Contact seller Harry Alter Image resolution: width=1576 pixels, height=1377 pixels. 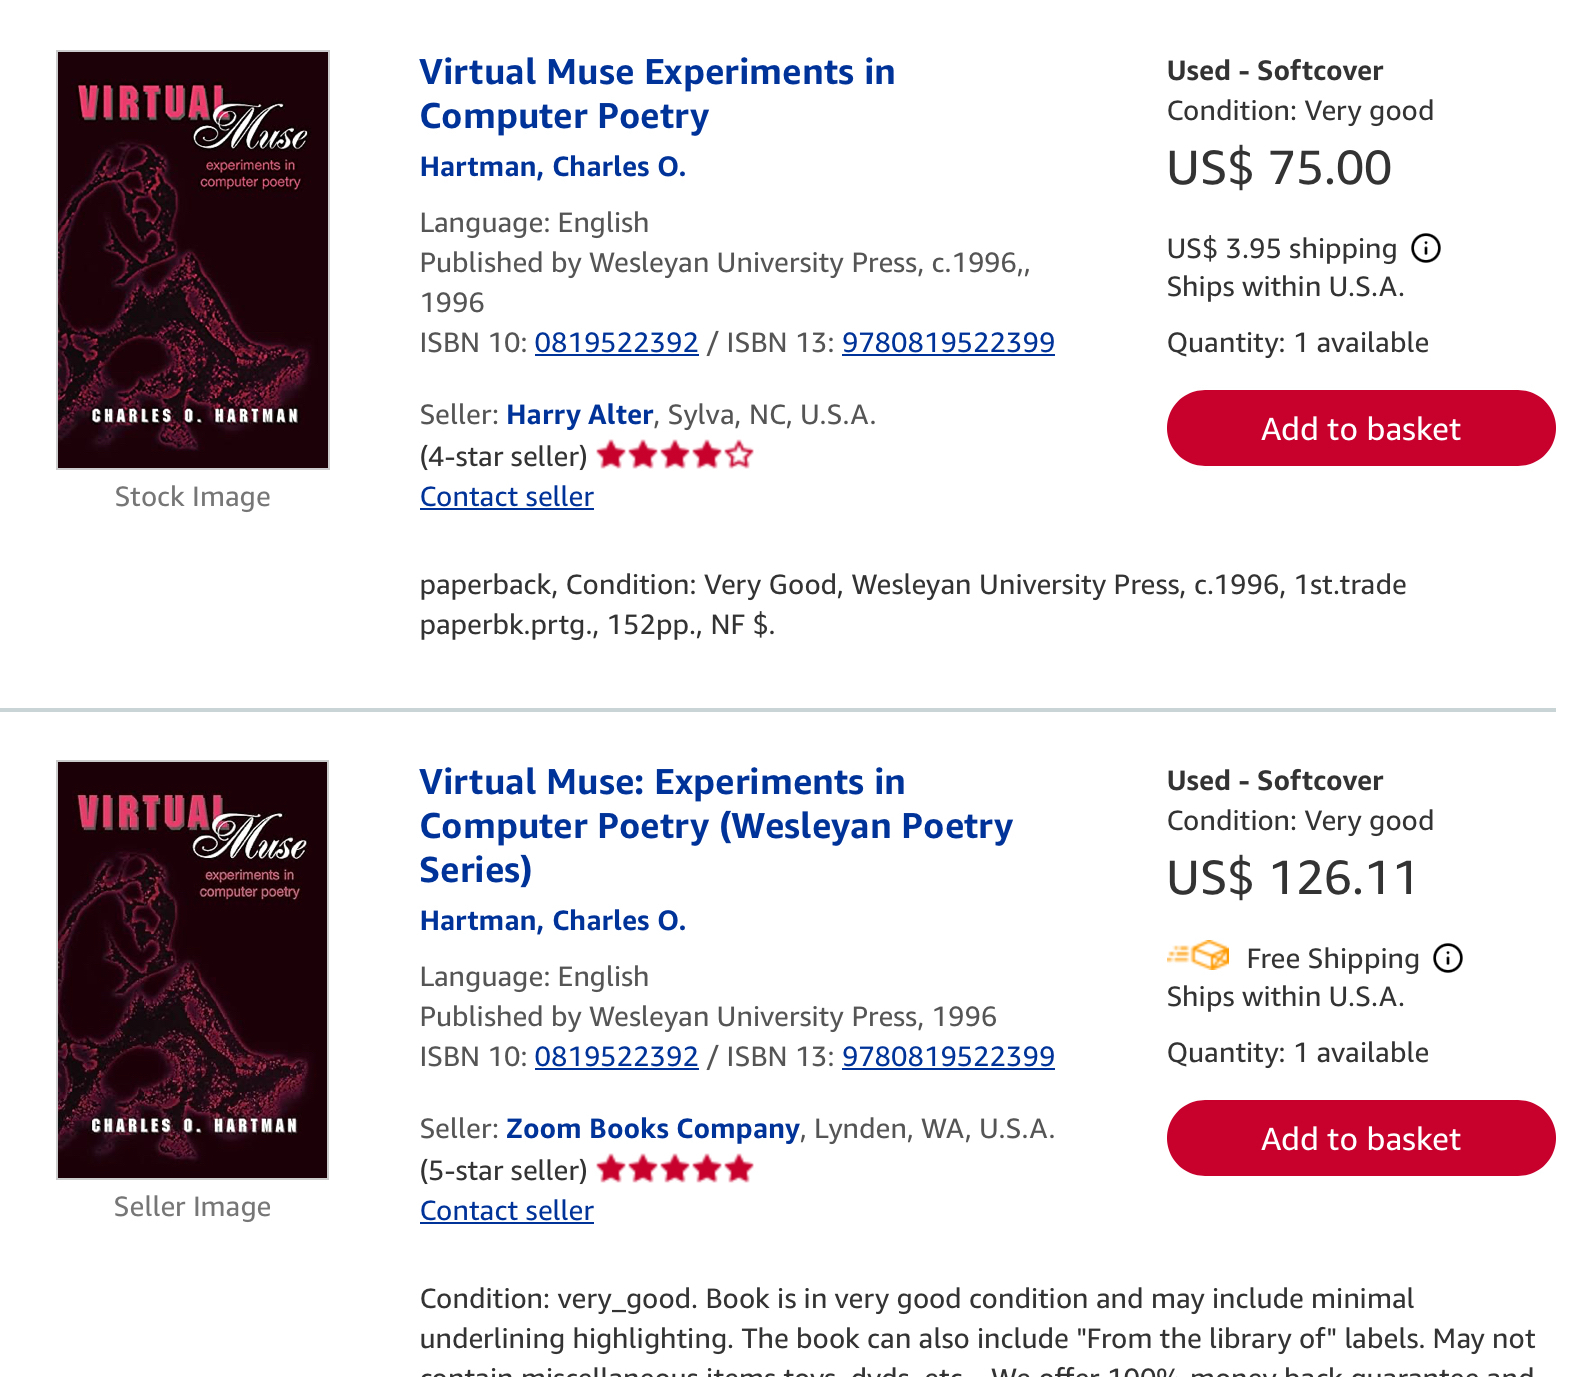point(507,497)
